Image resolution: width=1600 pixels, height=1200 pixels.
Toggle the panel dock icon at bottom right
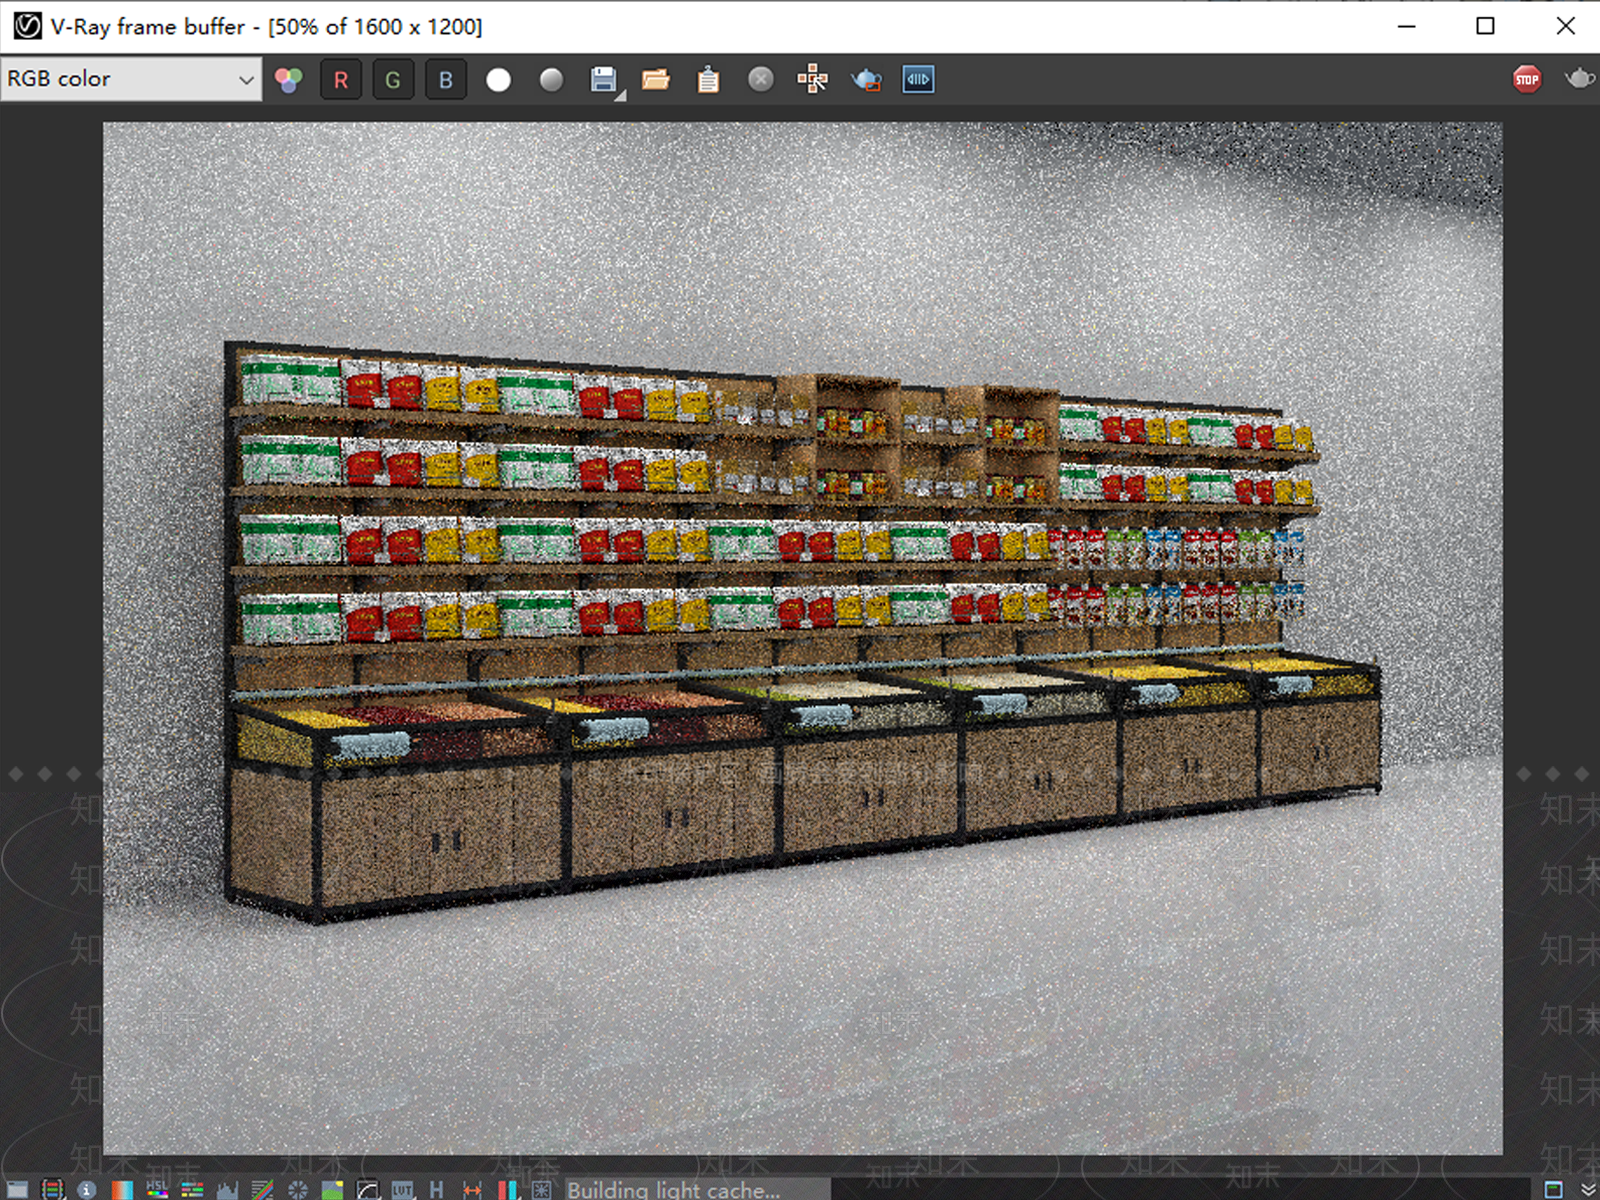pyautogui.click(x=1553, y=1189)
